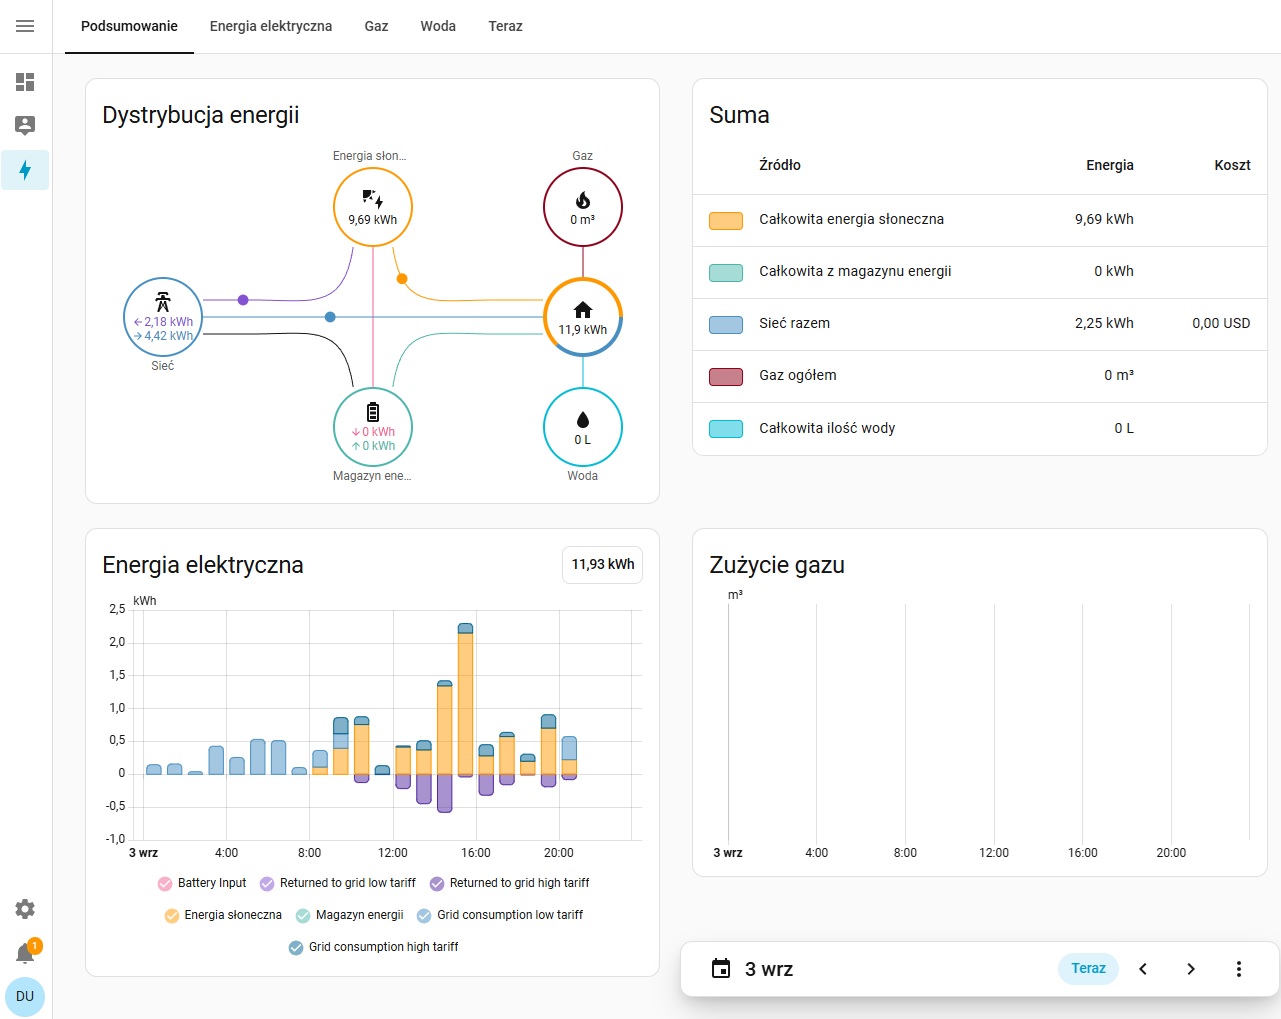This screenshot has width=1281, height=1019.
Task: Click the Woda water drop node
Action: click(583, 427)
